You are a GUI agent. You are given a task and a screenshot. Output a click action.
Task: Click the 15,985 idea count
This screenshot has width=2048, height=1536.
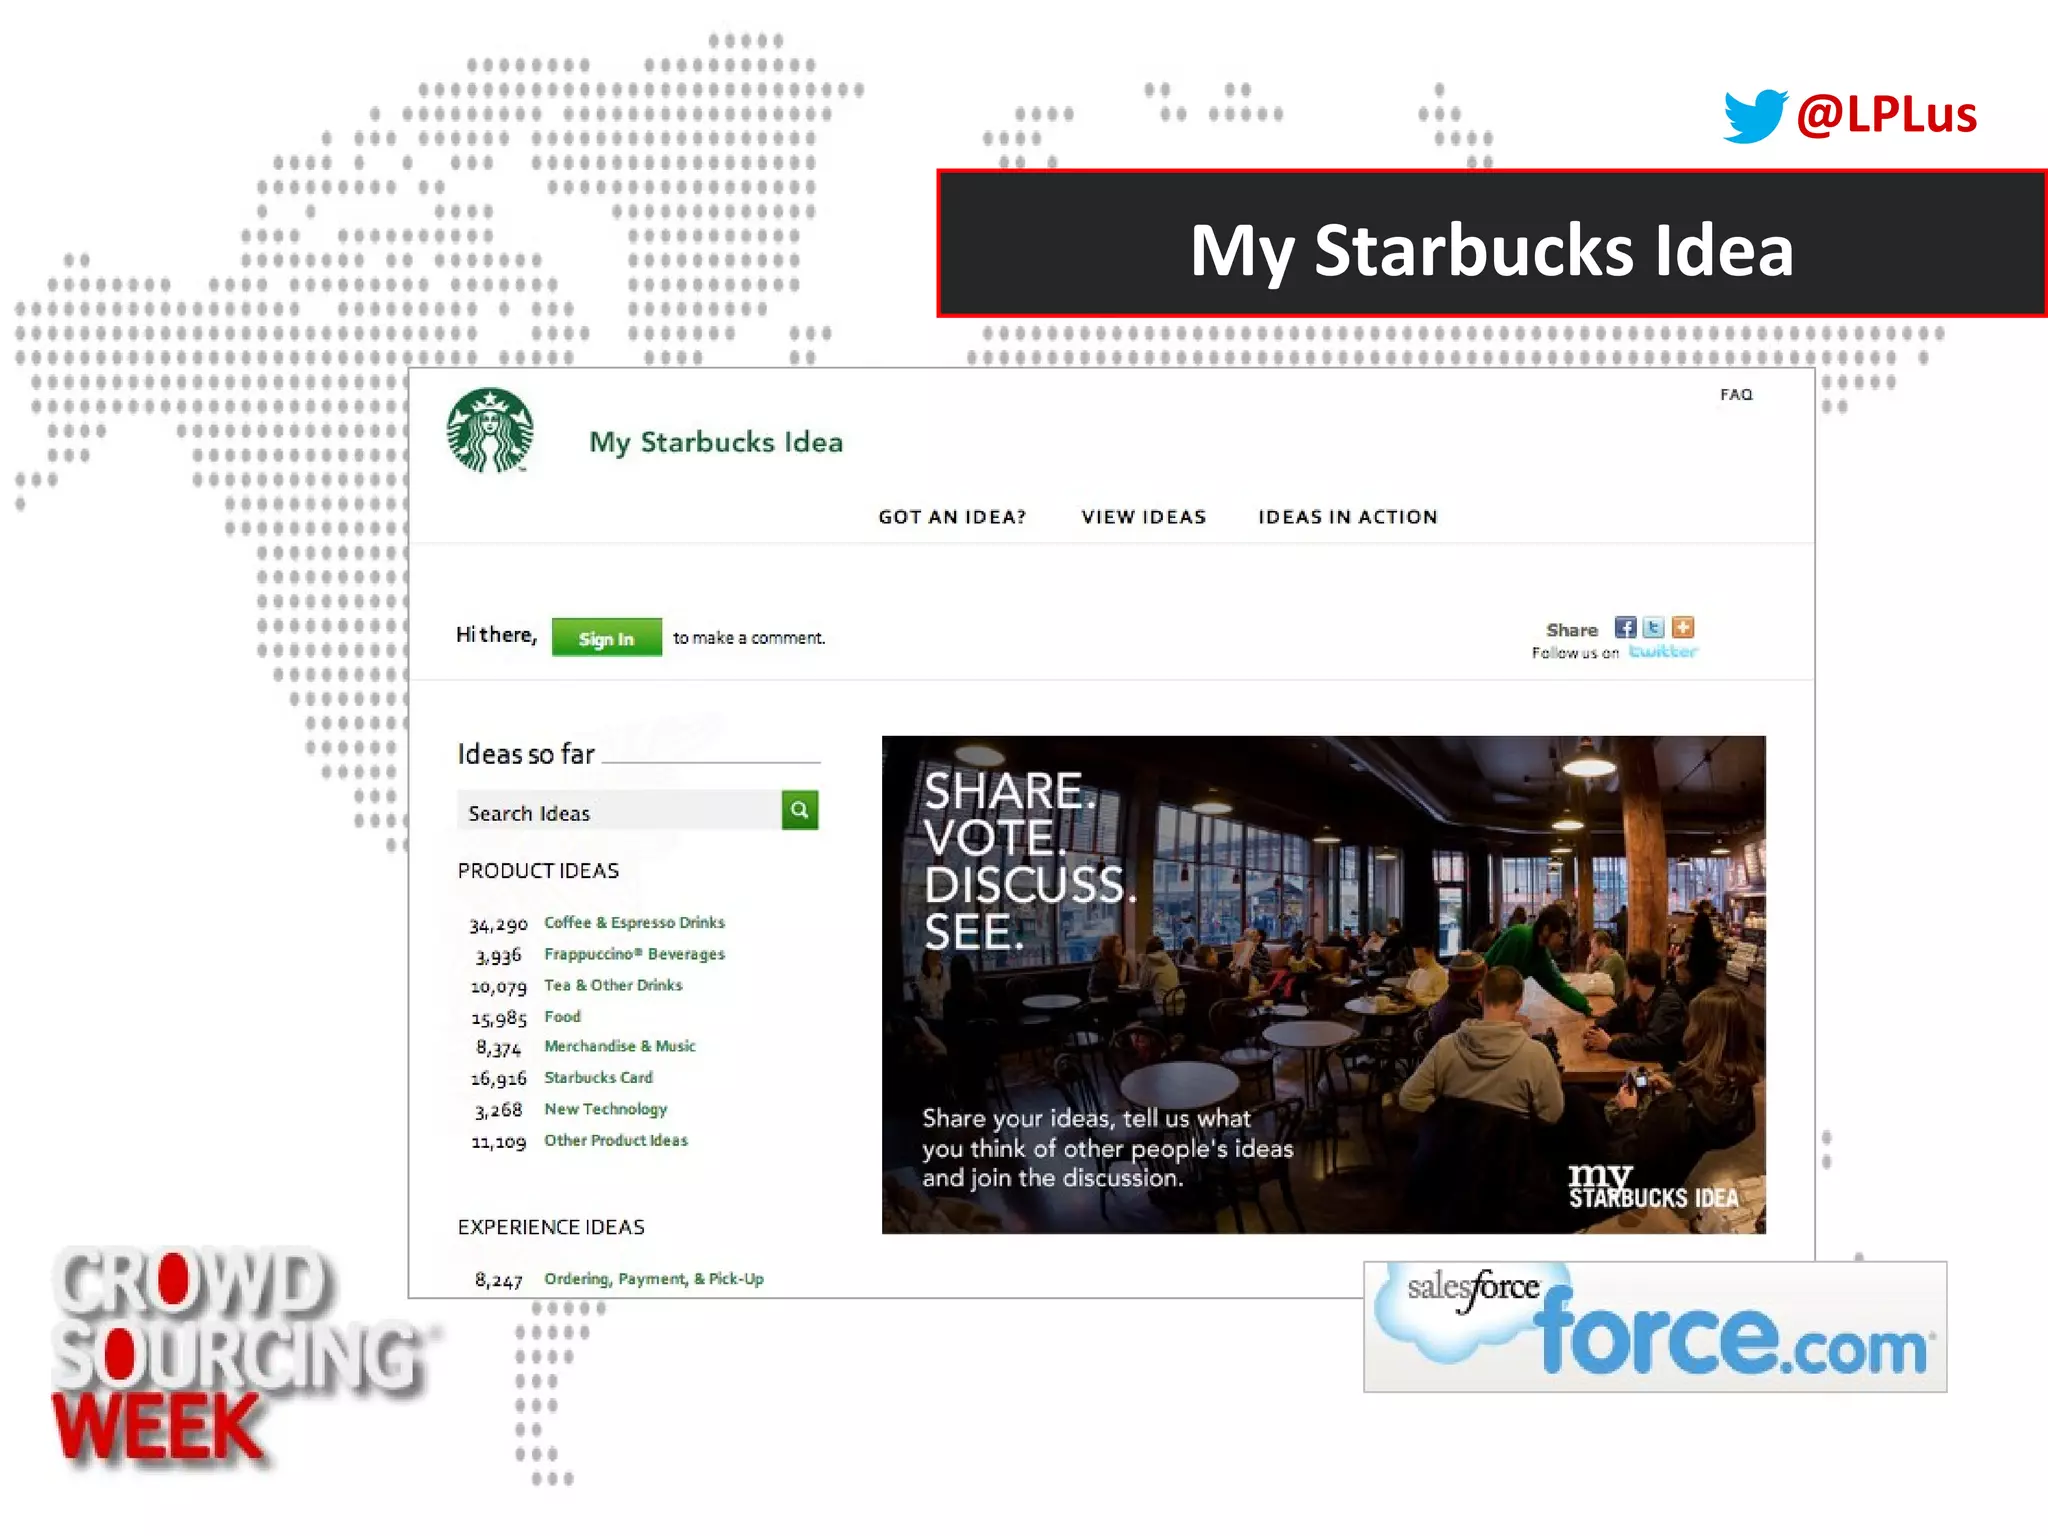499,1018
